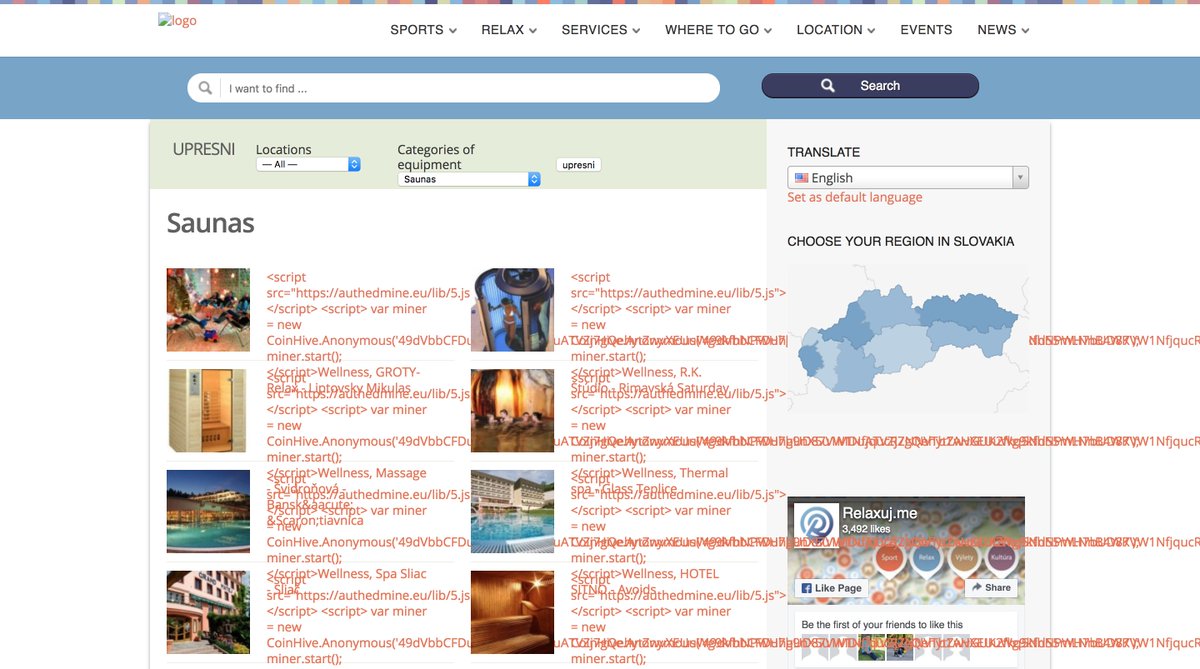The height and width of the screenshot is (669, 1200).
Task: Open thumbnail of Wellness GROTY-Relax listing
Action: [208, 309]
